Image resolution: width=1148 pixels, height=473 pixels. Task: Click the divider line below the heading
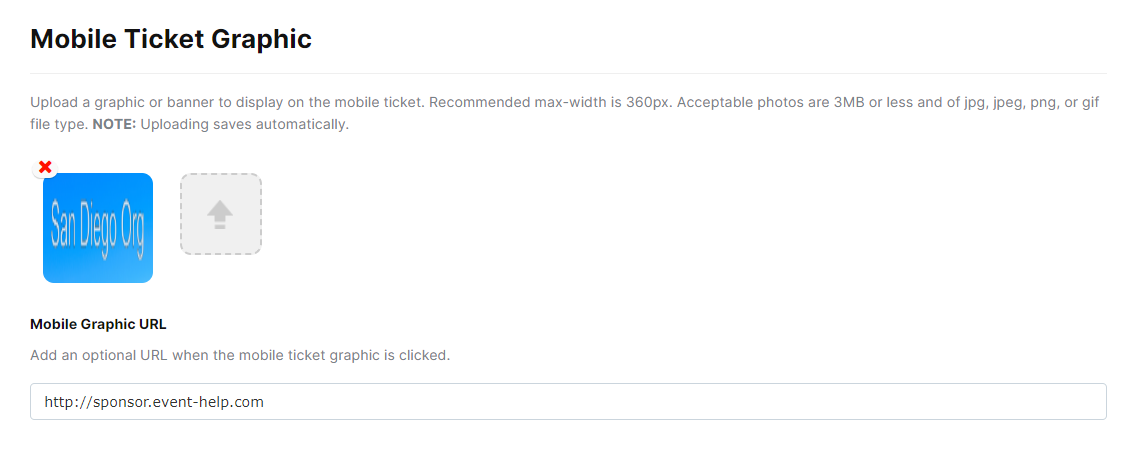coord(568,73)
